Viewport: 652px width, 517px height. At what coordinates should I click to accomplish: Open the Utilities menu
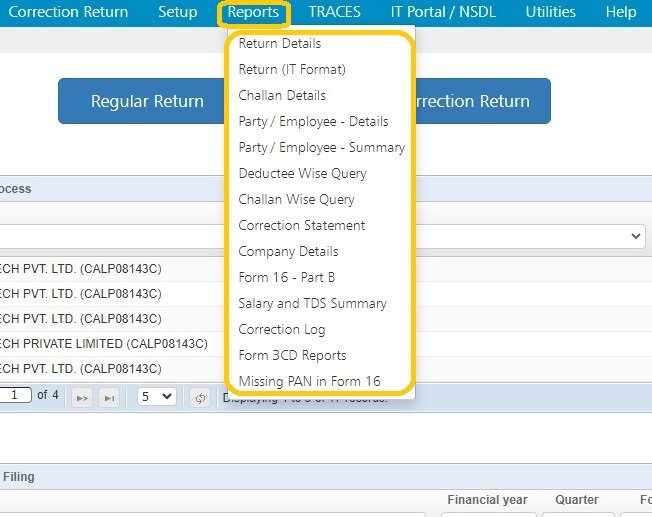[x=550, y=12]
